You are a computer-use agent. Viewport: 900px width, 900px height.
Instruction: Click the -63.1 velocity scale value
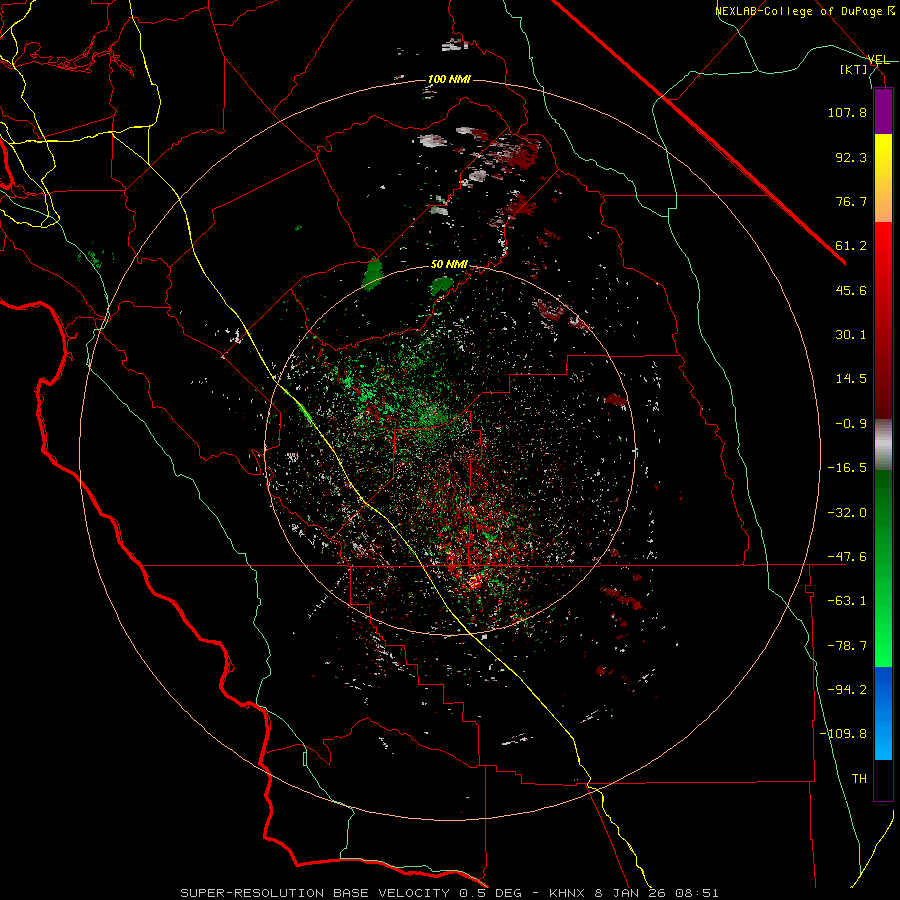(847, 601)
